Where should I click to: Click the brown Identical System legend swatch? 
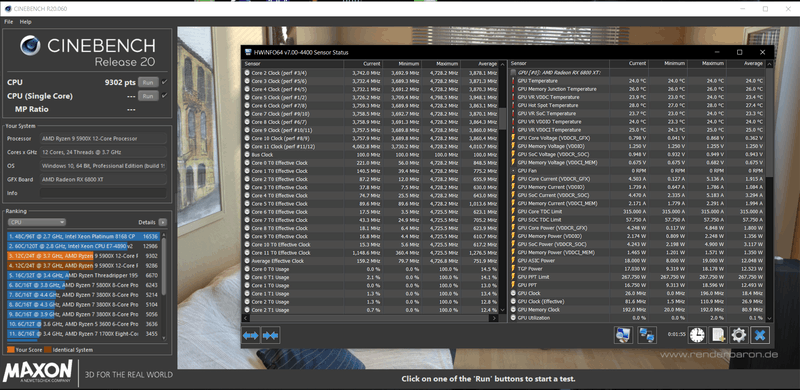(x=47, y=350)
